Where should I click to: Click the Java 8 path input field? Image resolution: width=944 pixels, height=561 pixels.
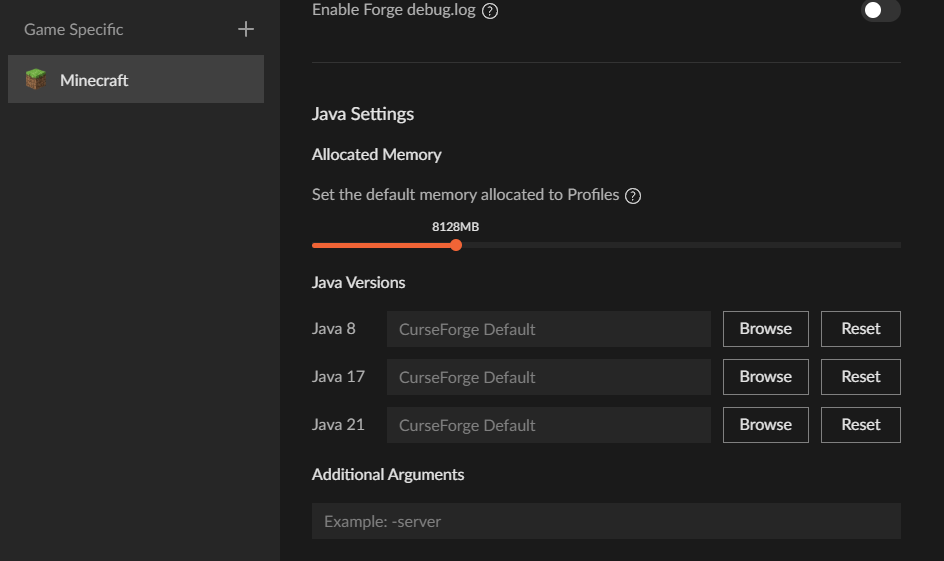pyautogui.click(x=548, y=329)
